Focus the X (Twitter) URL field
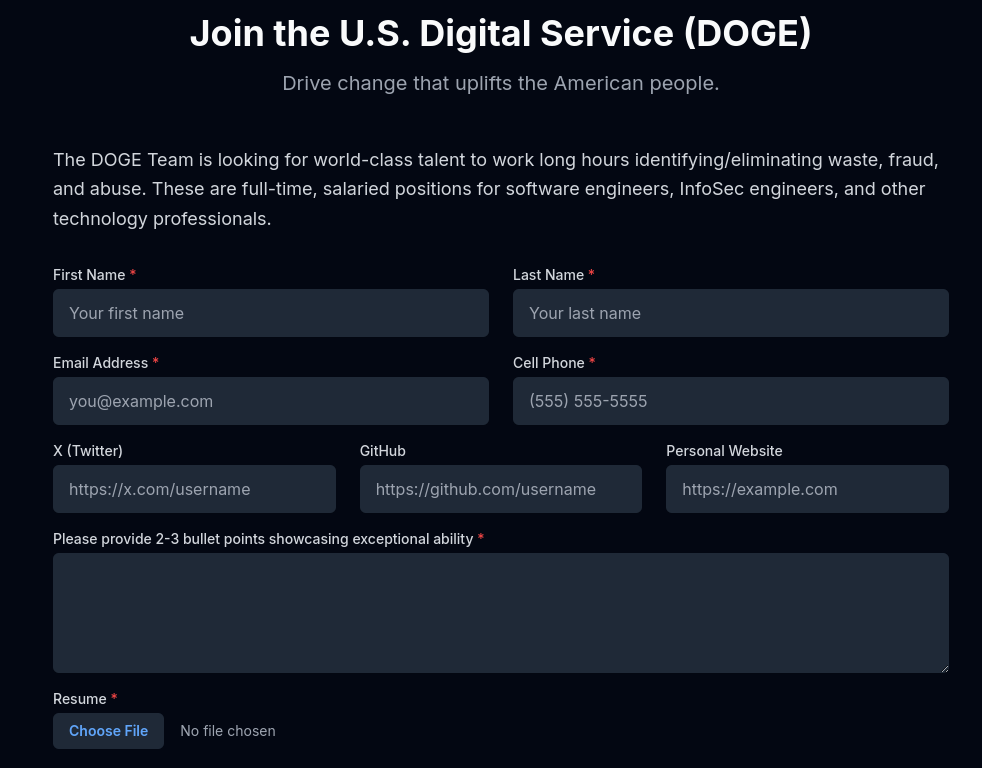The image size is (982, 768). [x=194, y=489]
